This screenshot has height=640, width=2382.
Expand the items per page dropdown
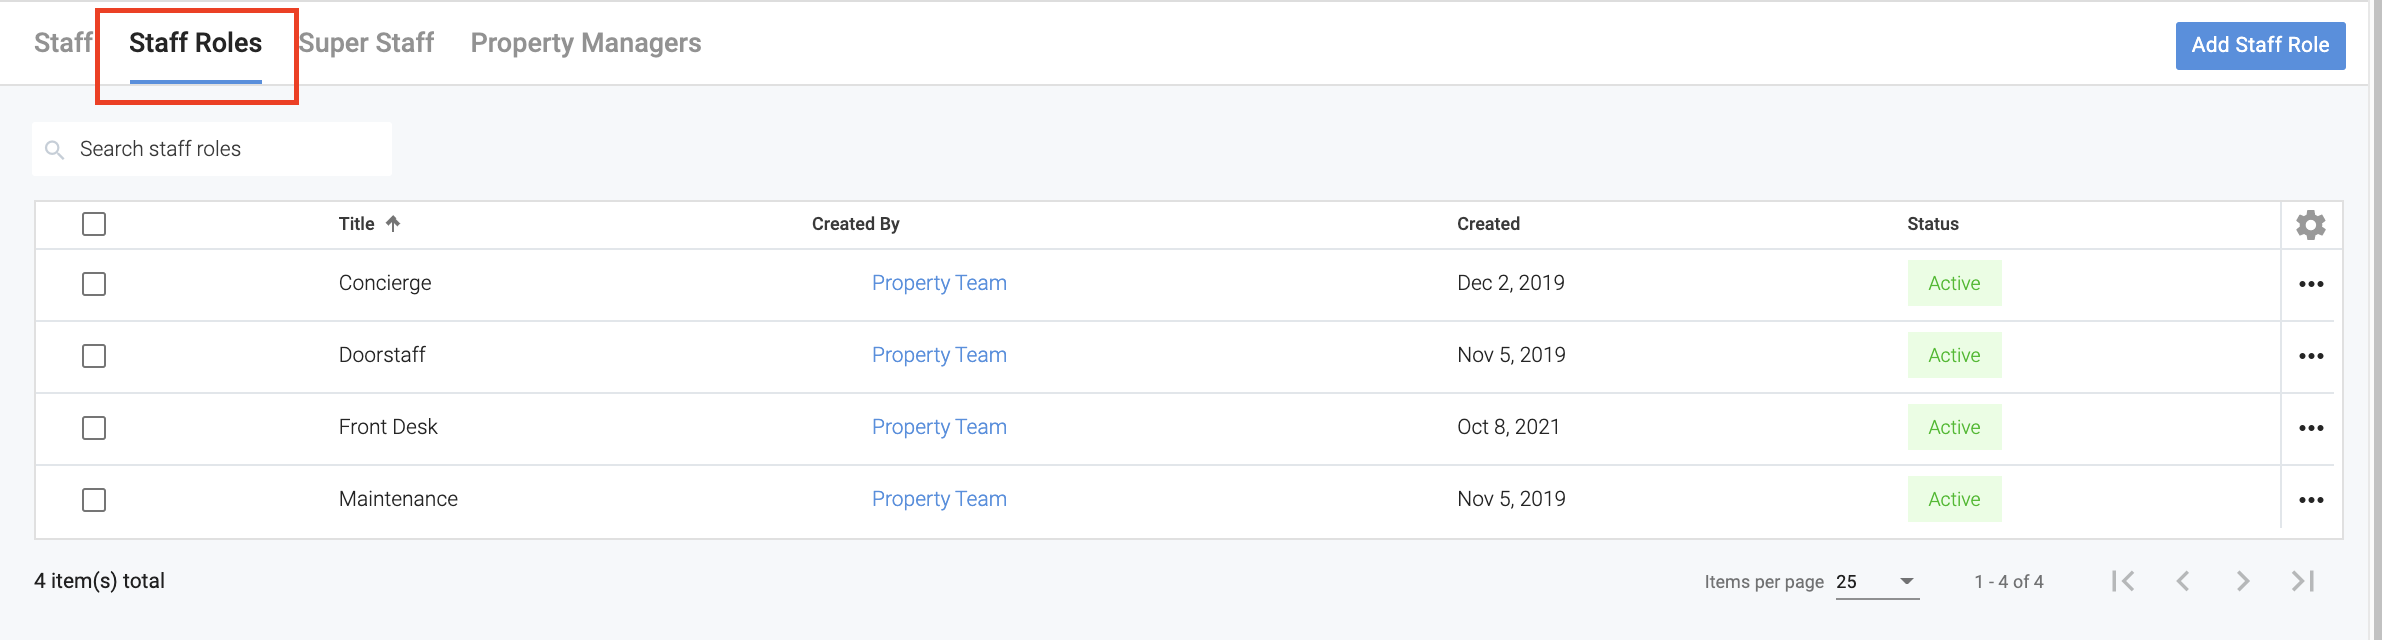click(x=1877, y=581)
